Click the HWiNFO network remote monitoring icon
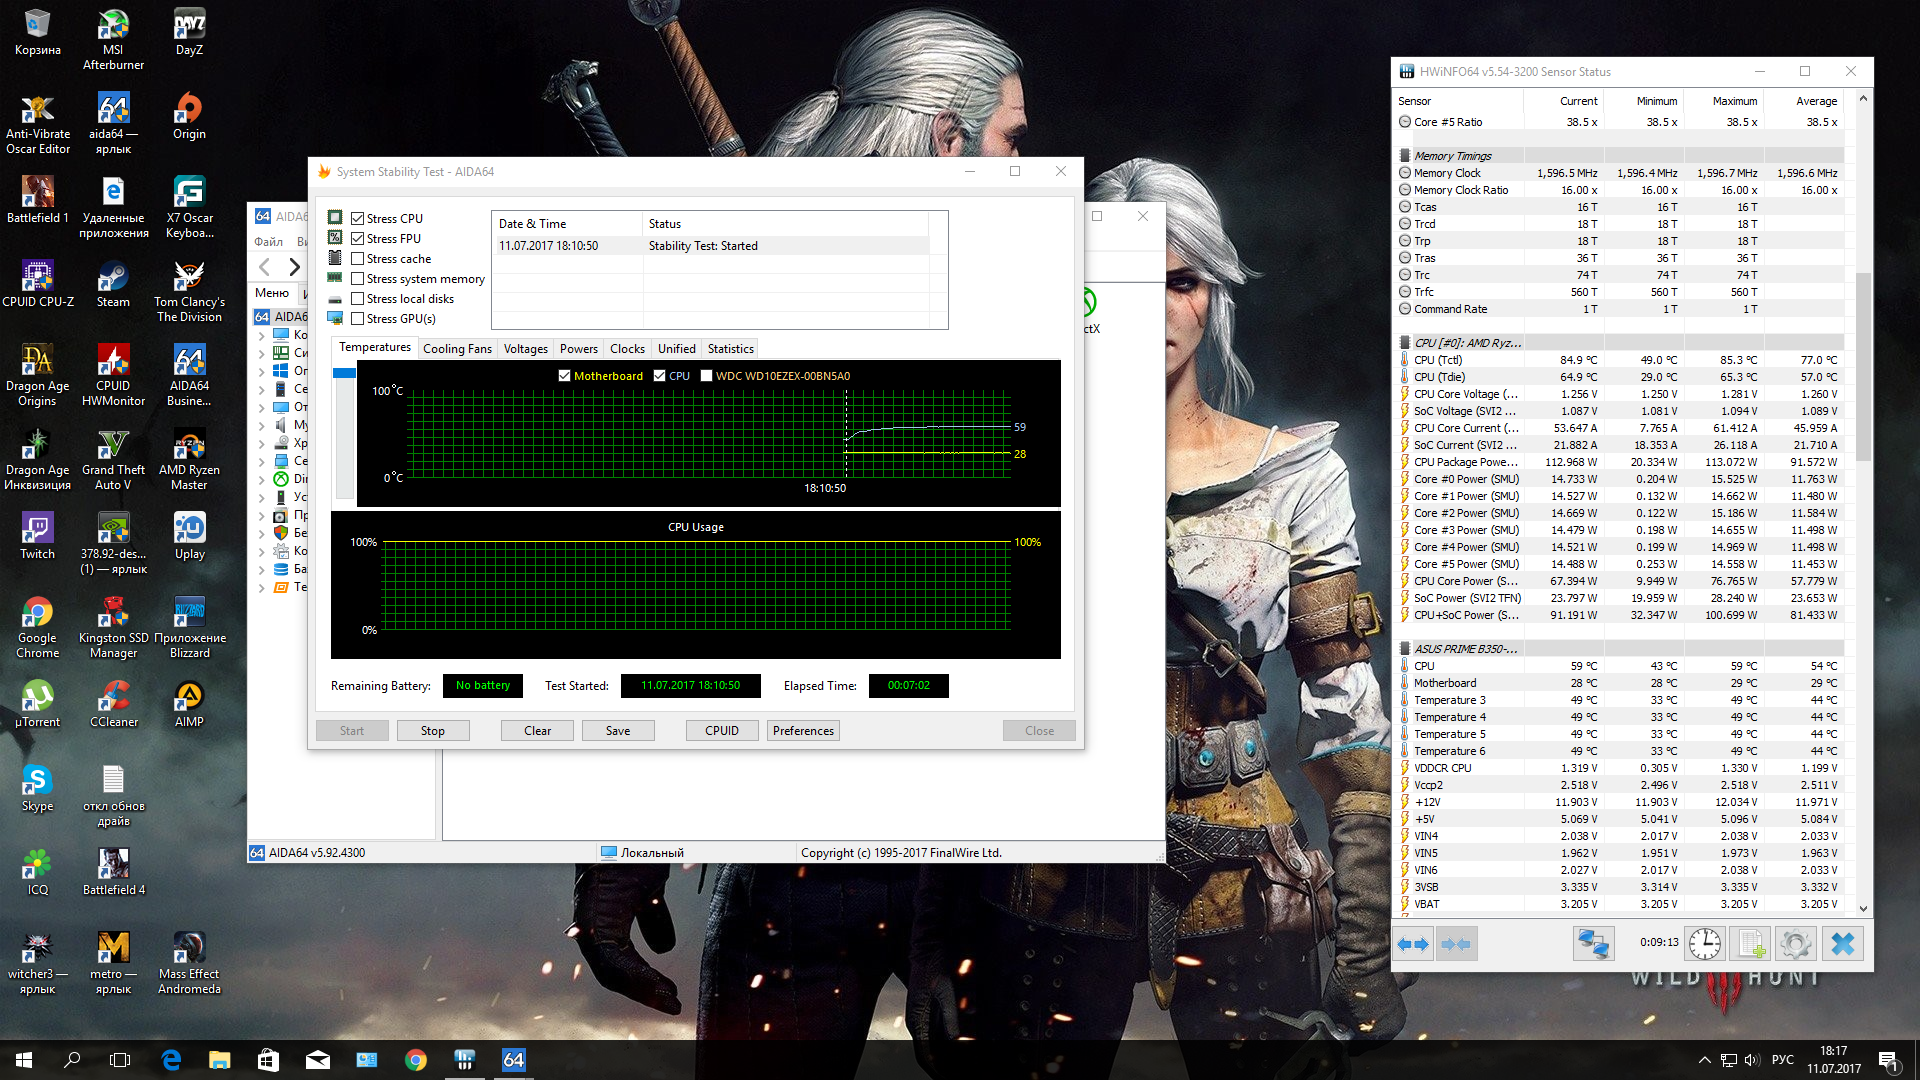 pyautogui.click(x=1593, y=944)
